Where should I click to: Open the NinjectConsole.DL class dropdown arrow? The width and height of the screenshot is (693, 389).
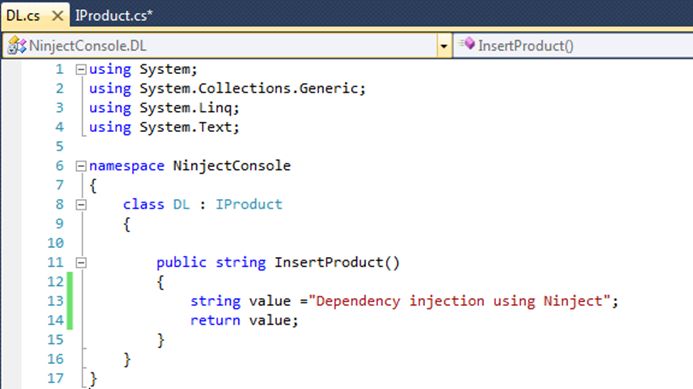444,46
